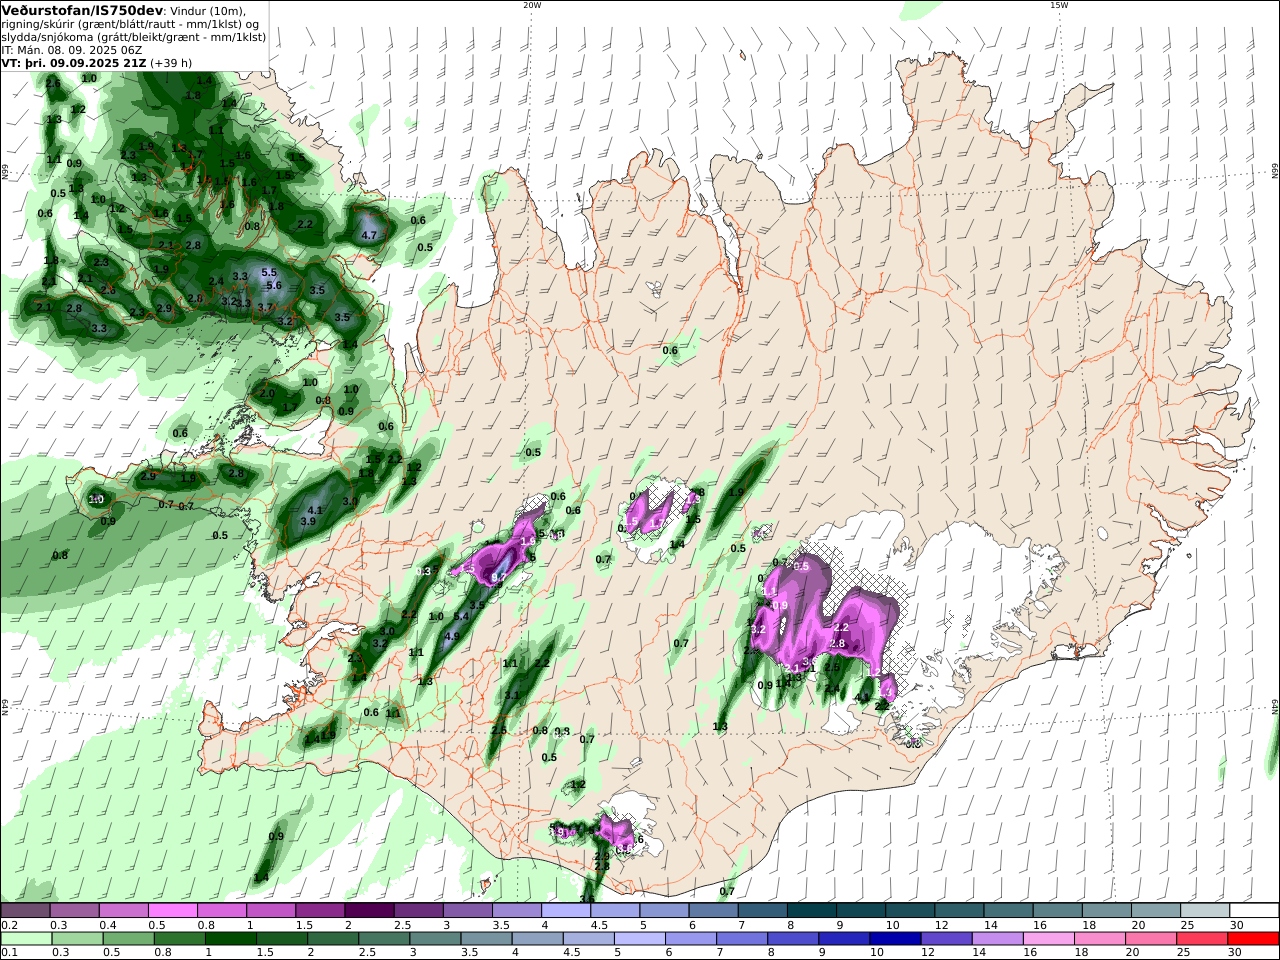Click the 15W longitude label
1280x960 pixels.
pos(1059,5)
